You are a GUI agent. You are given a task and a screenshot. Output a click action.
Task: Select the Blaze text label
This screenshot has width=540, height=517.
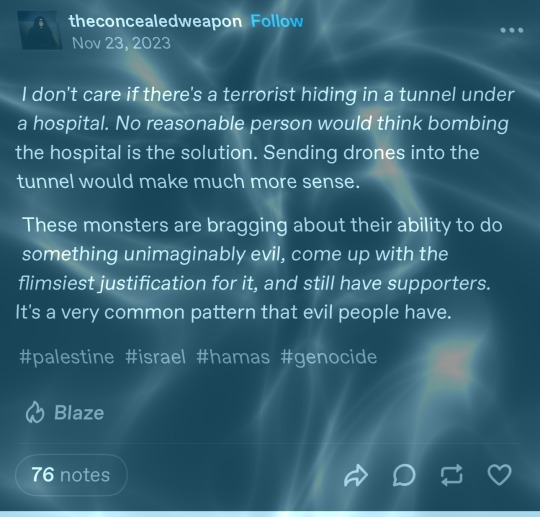click(79, 413)
